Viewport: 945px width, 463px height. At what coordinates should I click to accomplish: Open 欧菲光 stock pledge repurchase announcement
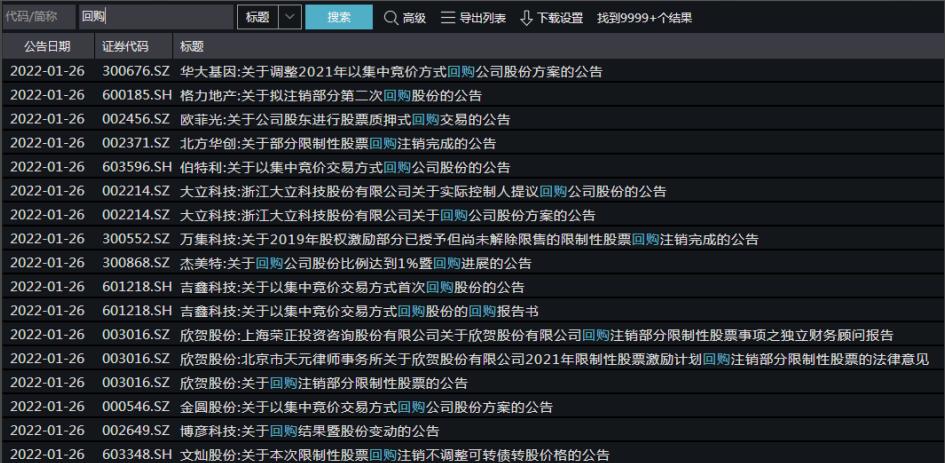(x=345, y=120)
